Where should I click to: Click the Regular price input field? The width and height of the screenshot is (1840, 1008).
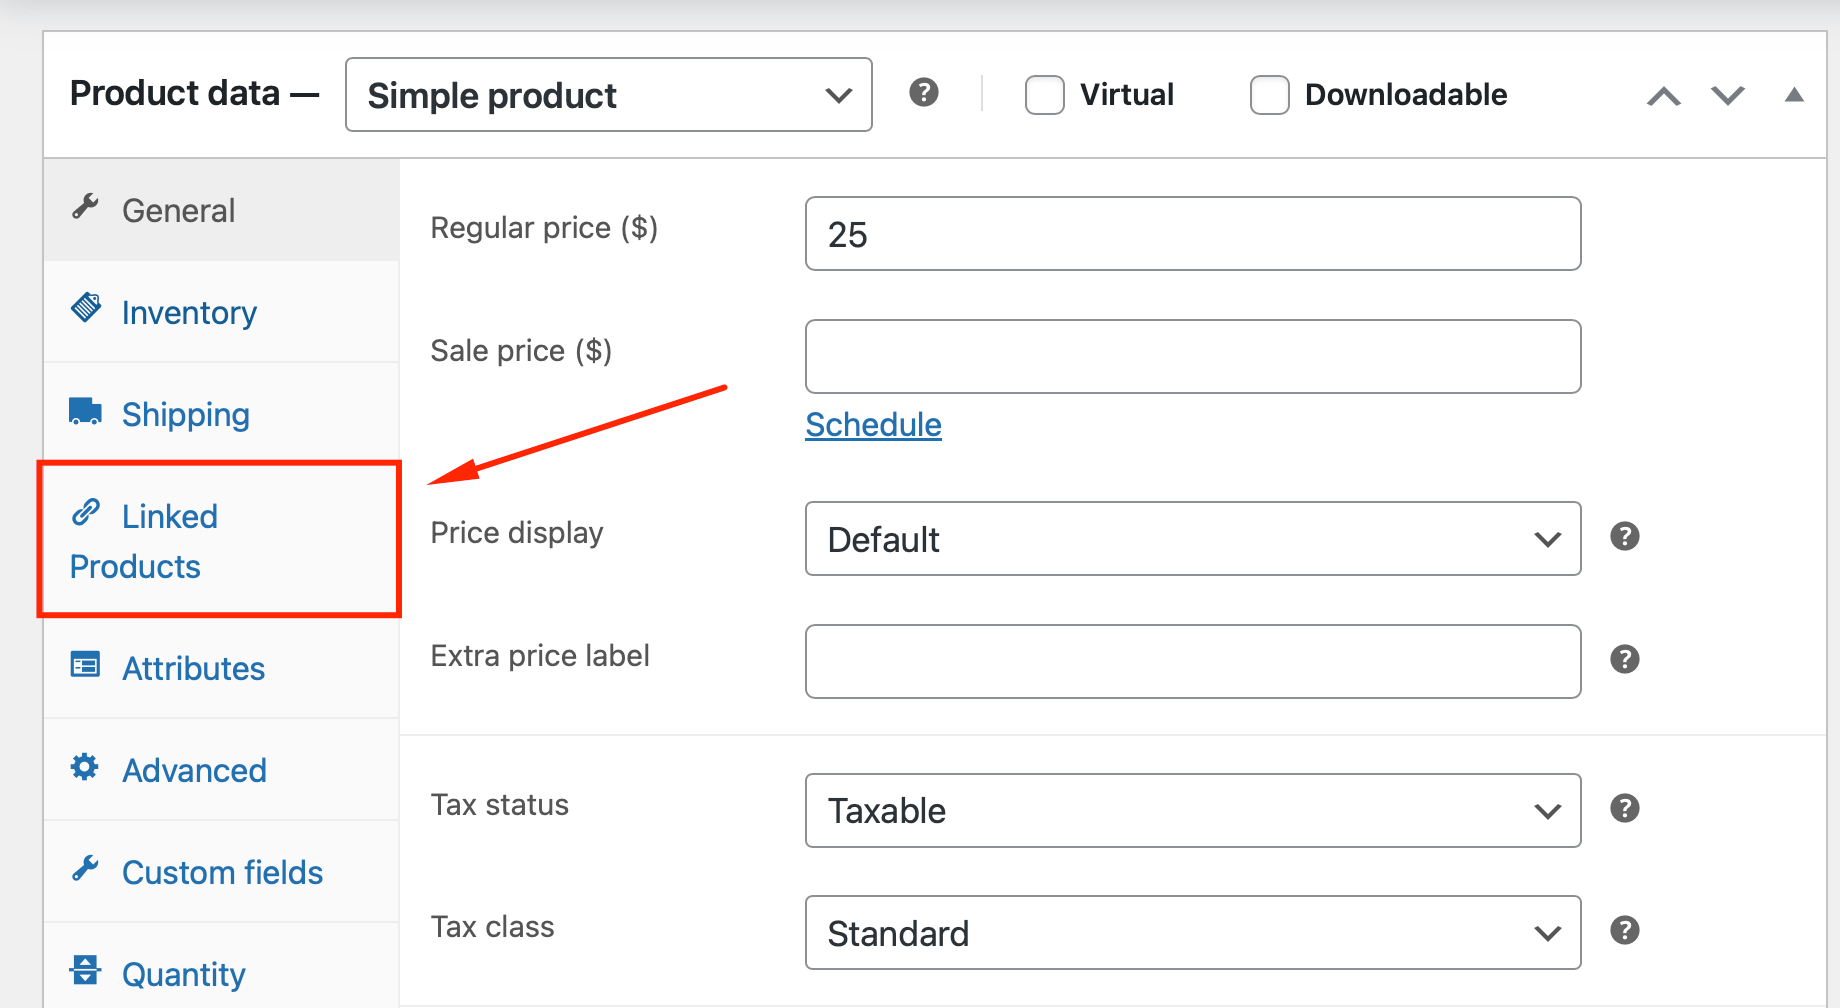1193,234
